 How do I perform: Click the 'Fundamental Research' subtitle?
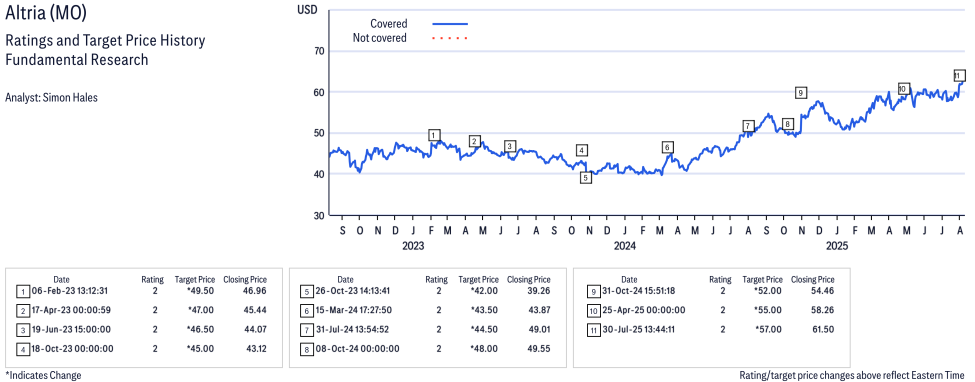[x=76, y=60]
